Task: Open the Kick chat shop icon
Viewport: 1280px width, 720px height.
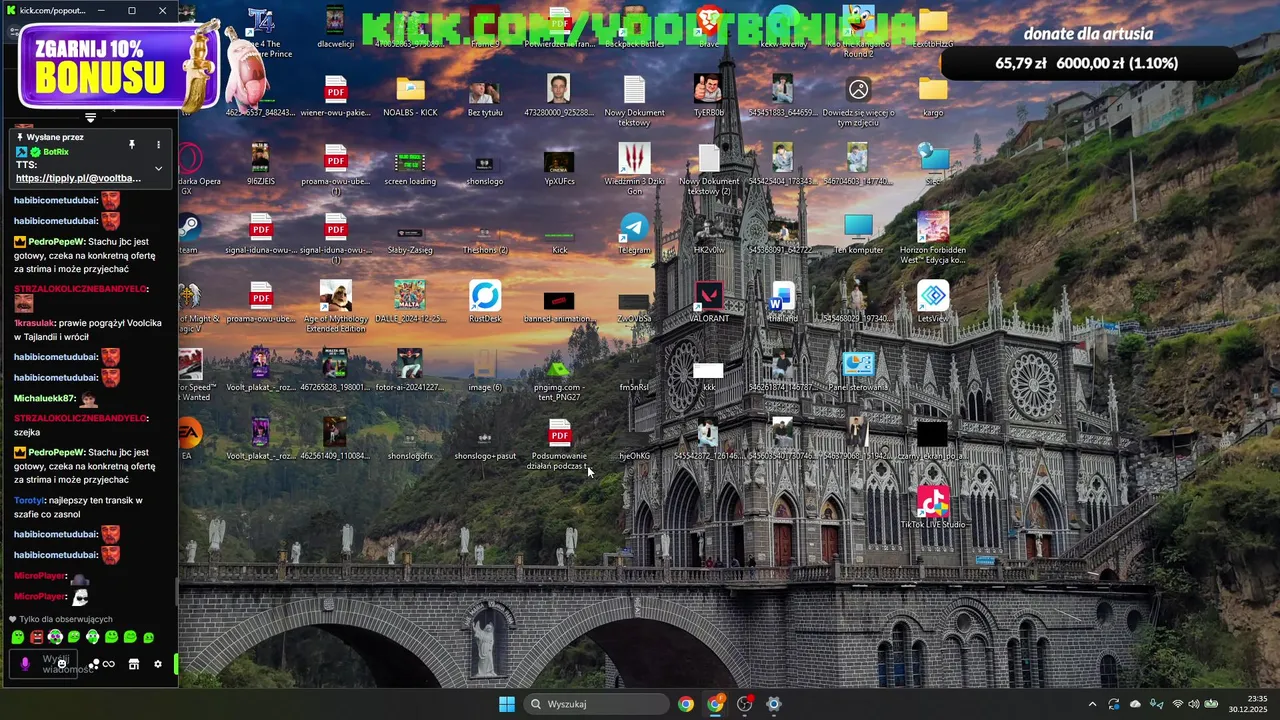Action: tap(133, 664)
